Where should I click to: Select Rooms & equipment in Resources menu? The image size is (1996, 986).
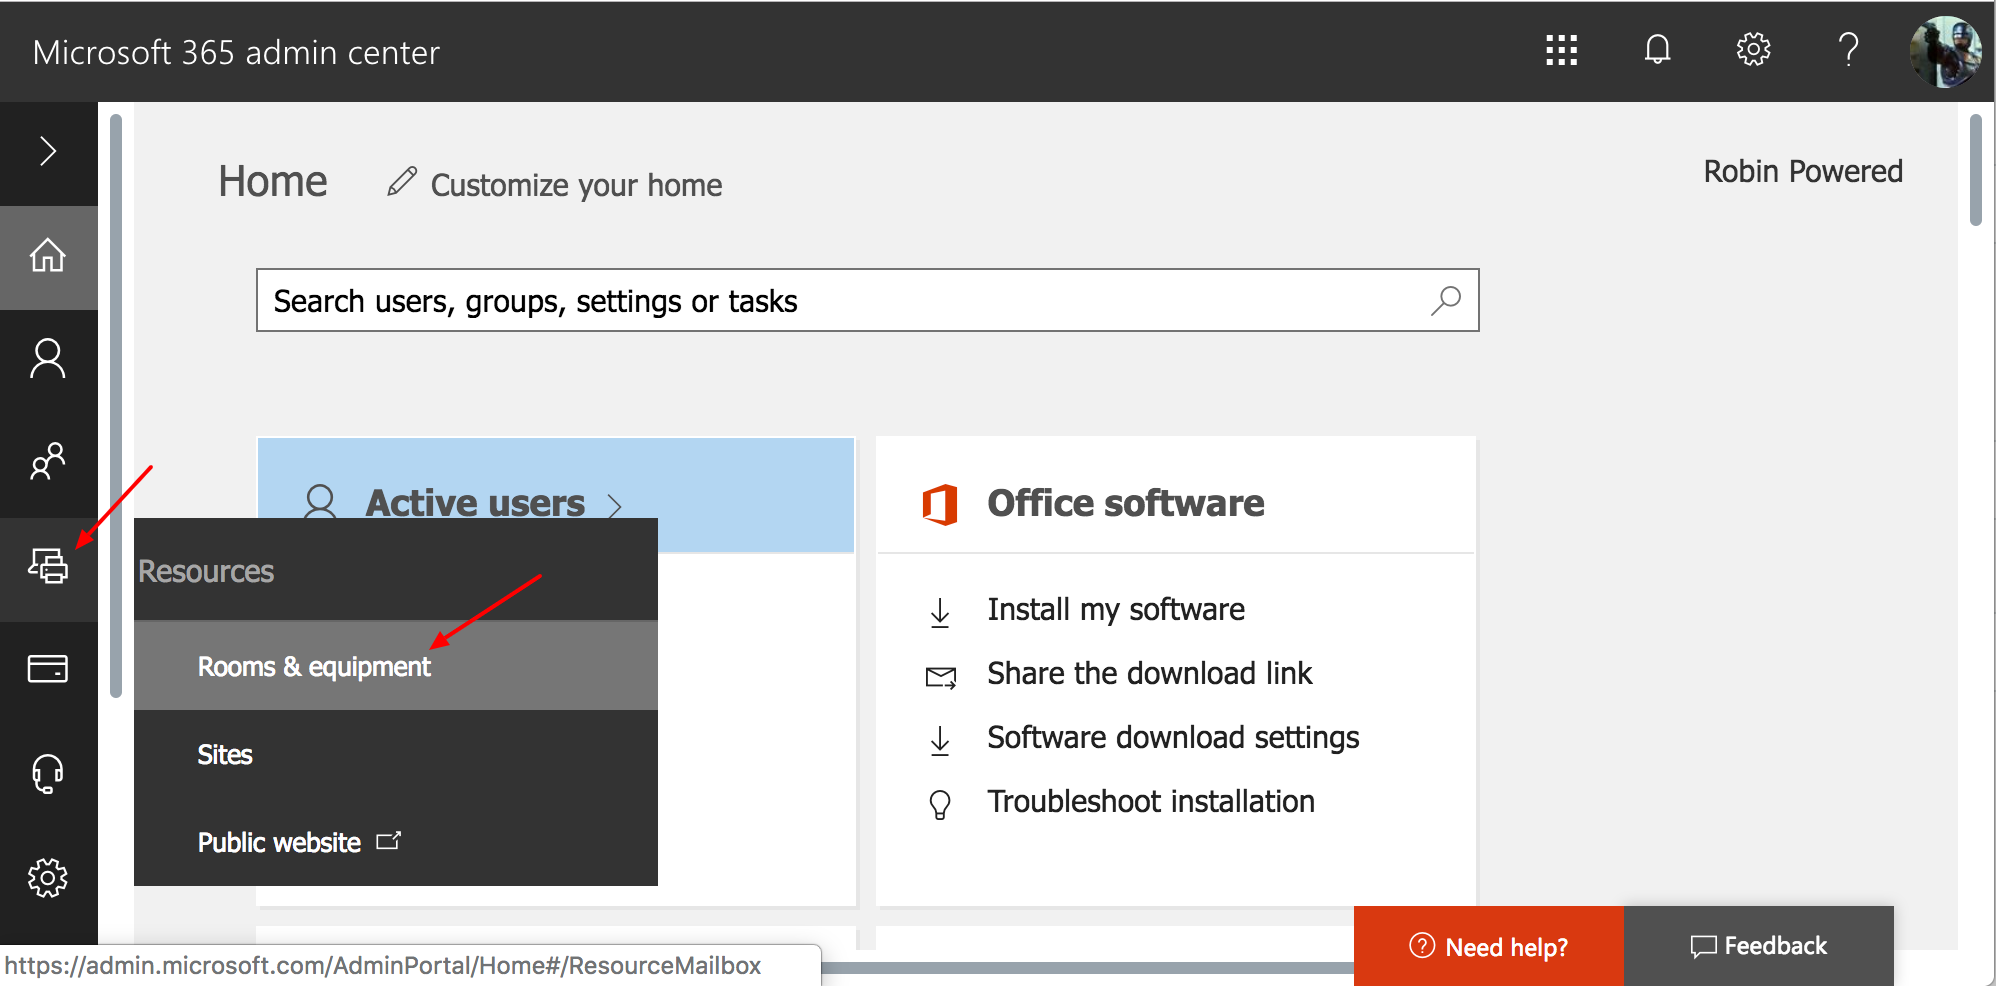tap(396, 666)
